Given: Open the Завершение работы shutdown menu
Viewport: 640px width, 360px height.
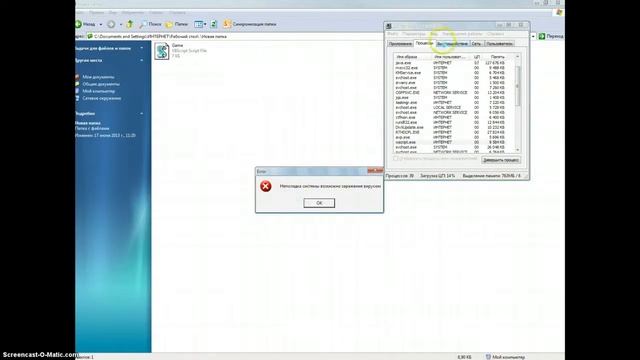Looking at the screenshot, I should click(x=462, y=34).
